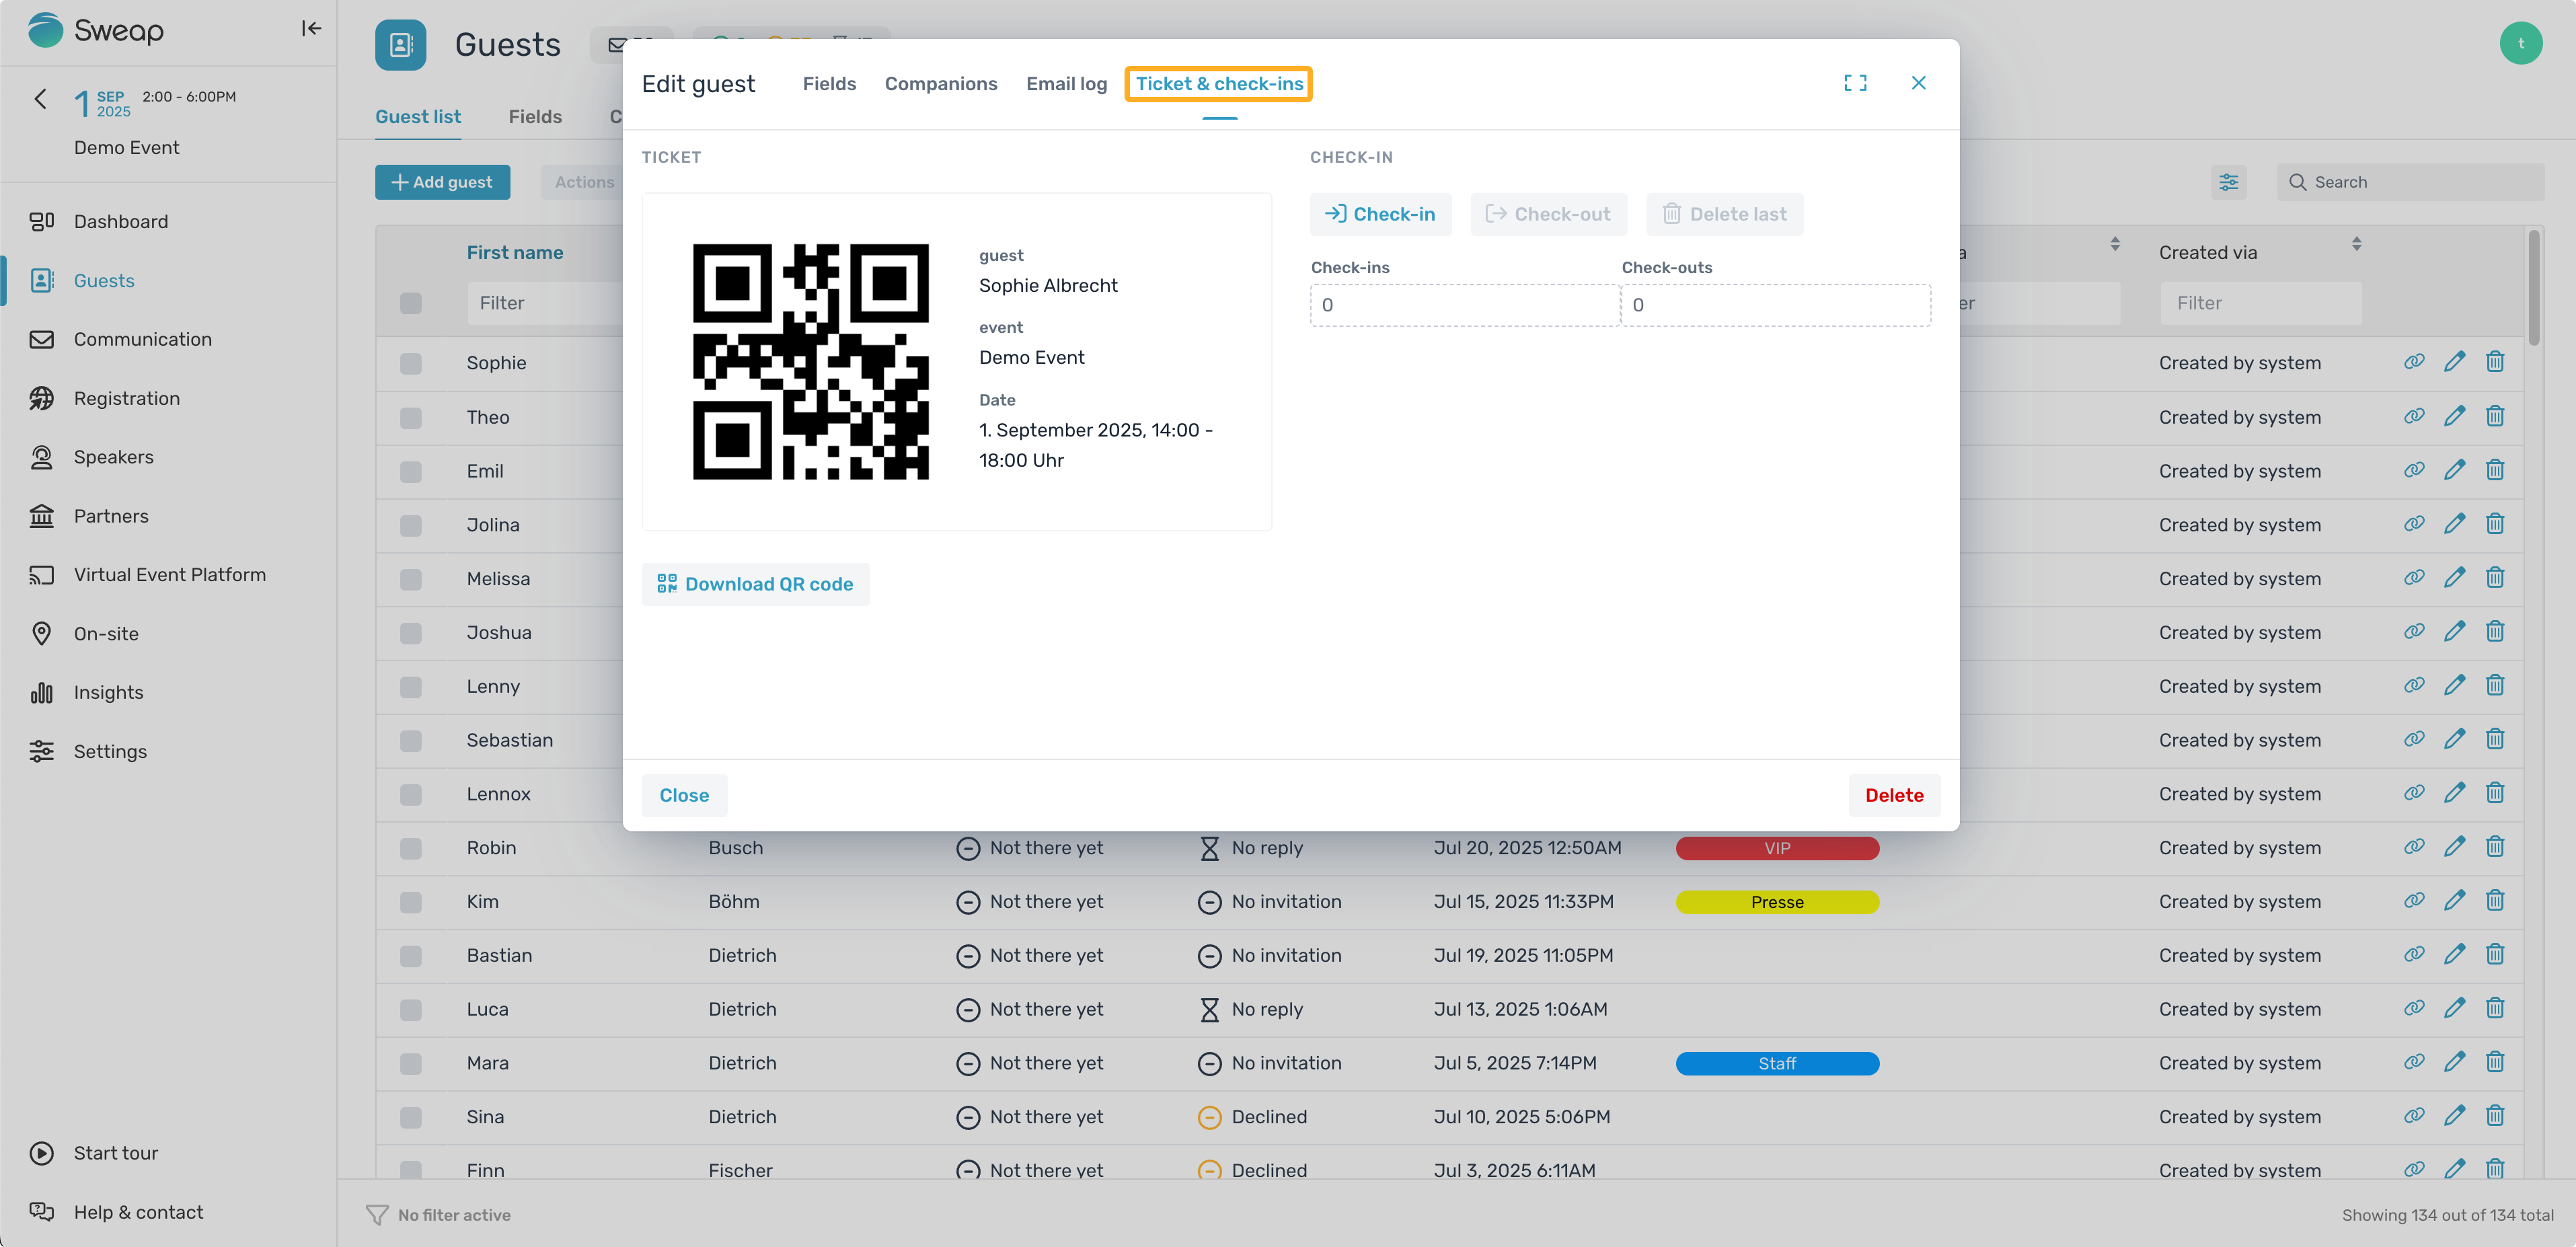
Task: Click the First name Filter field
Action: coord(544,303)
